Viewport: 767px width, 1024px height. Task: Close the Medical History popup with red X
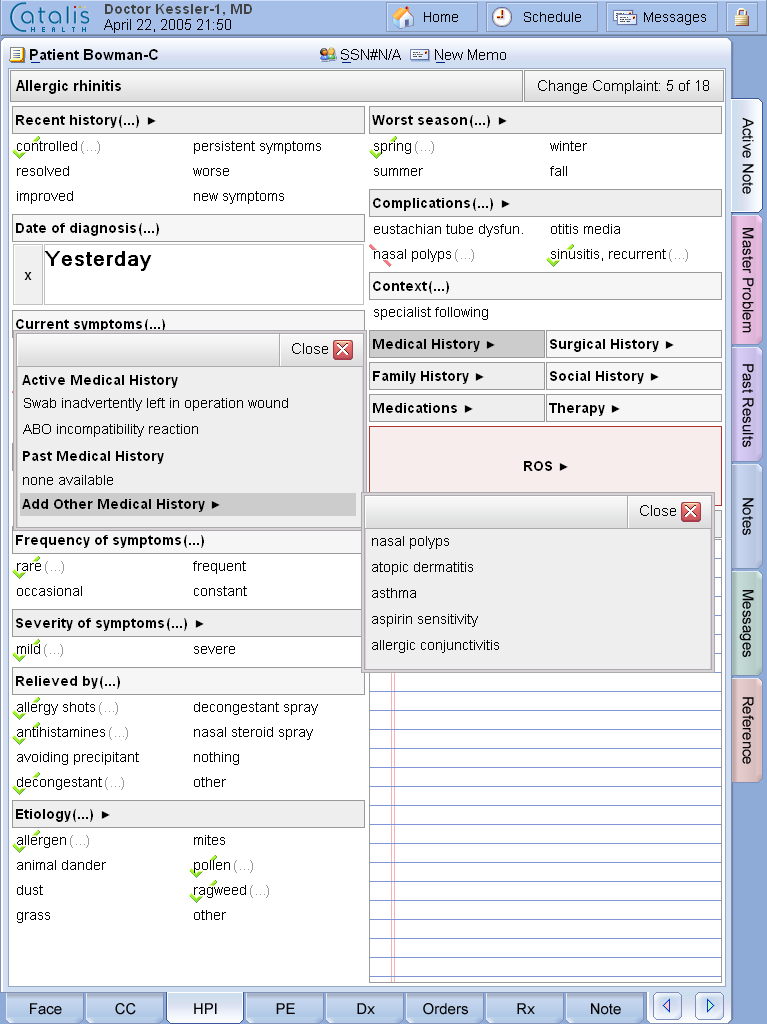click(343, 349)
